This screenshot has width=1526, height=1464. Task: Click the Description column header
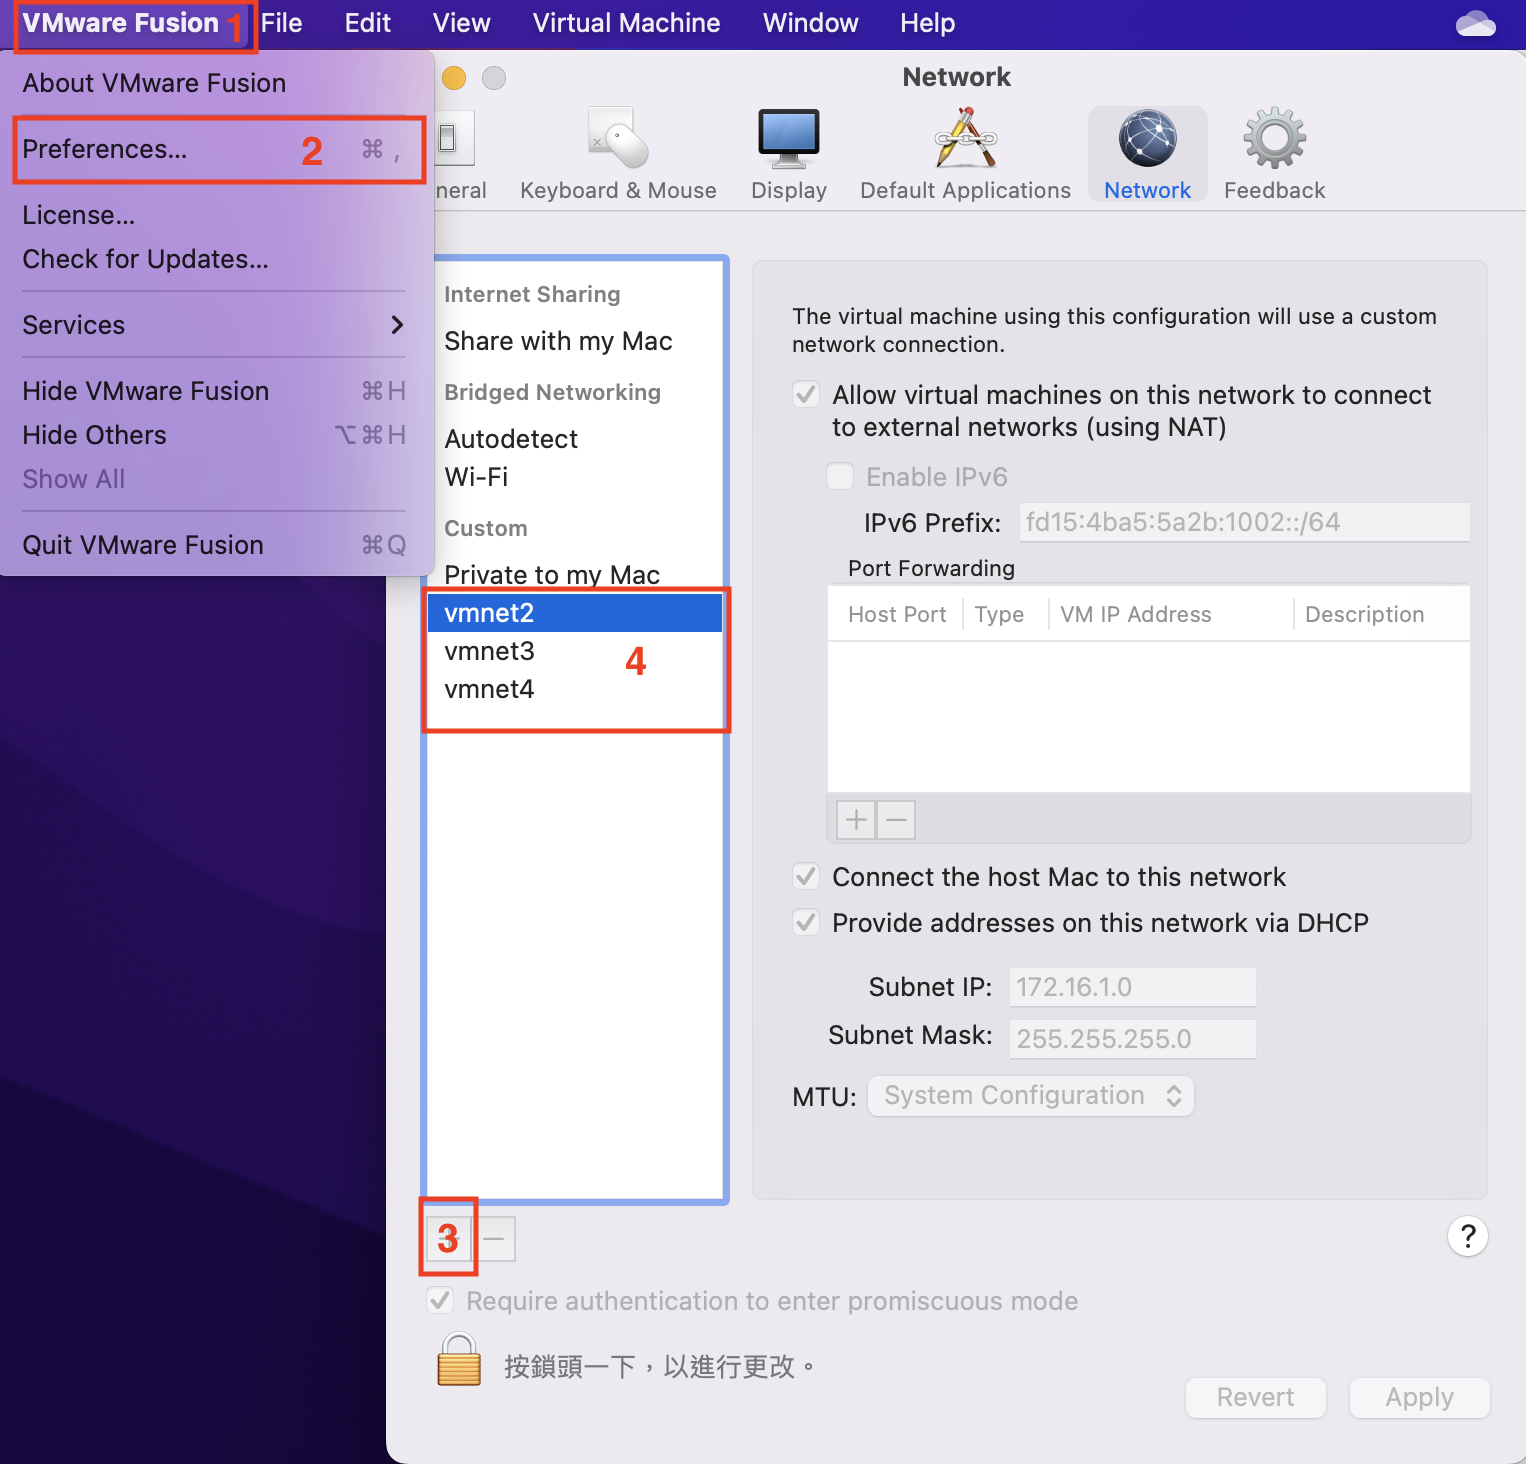point(1382,614)
